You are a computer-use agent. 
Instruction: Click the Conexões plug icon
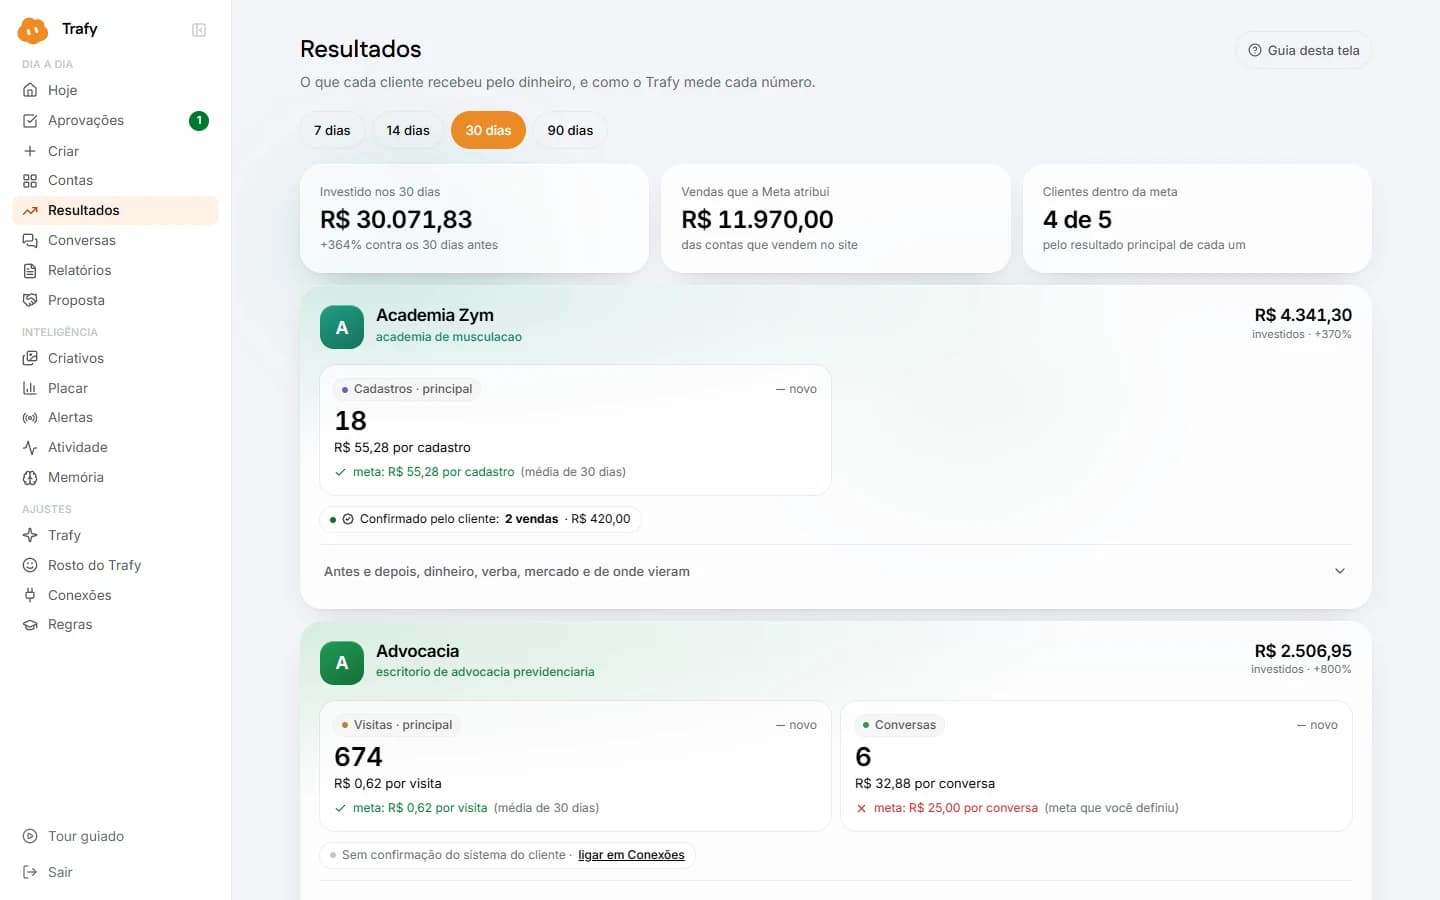(x=30, y=595)
